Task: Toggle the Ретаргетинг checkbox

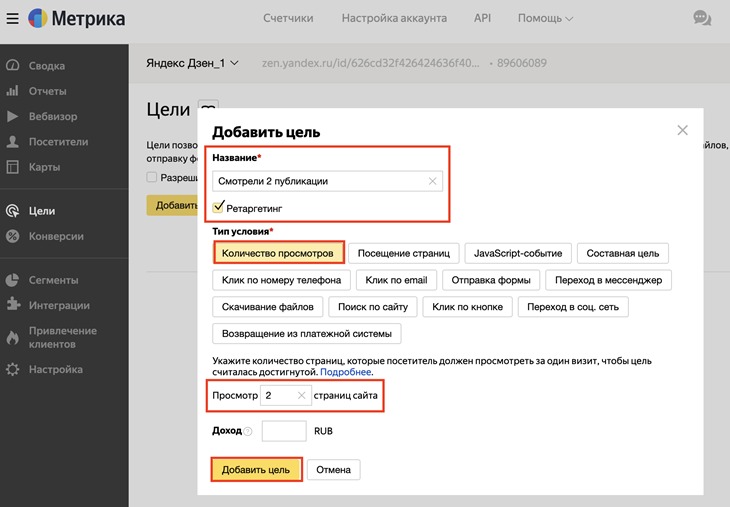Action: click(218, 208)
